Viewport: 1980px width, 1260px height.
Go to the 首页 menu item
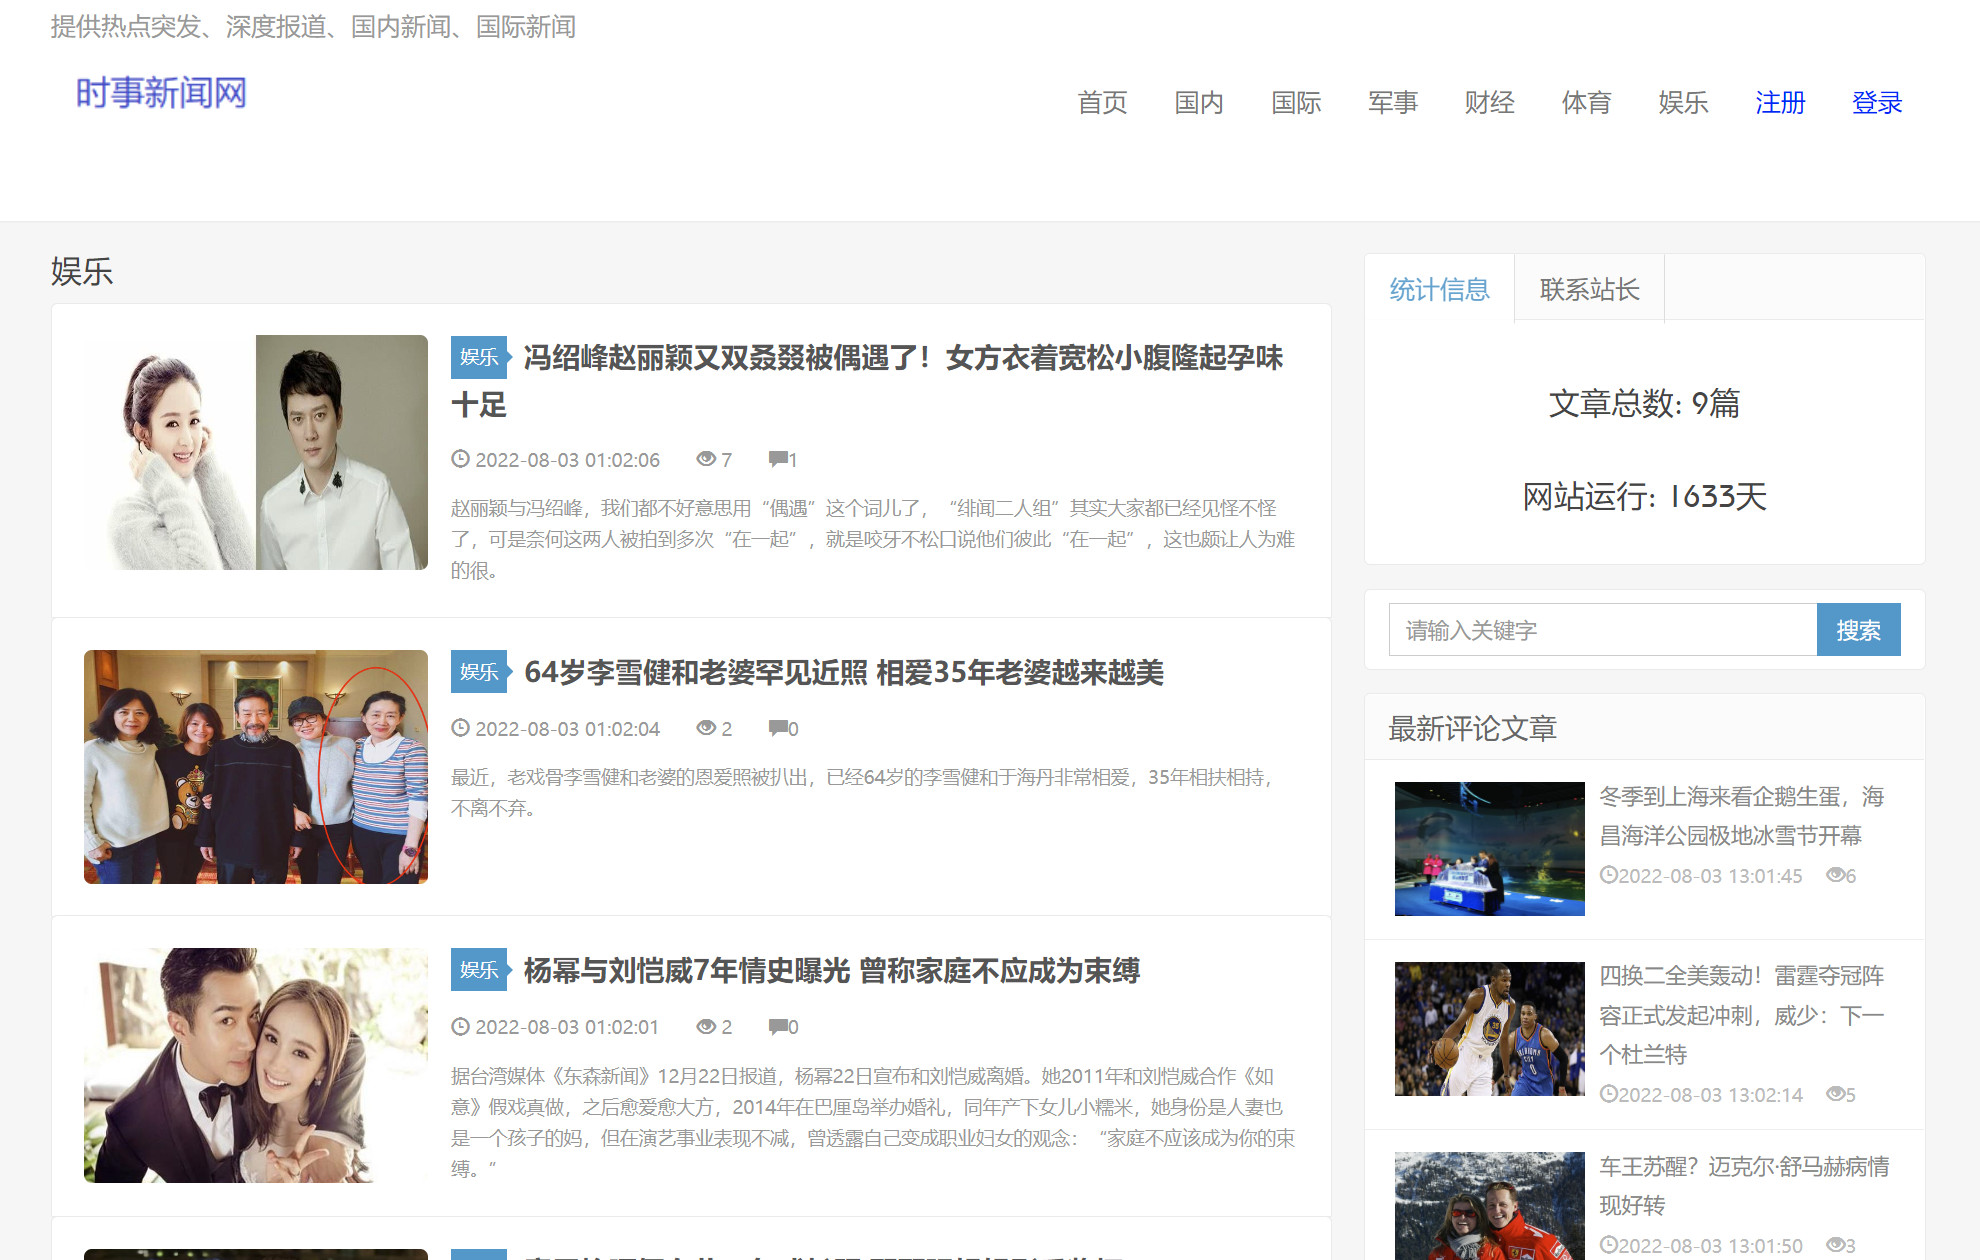coord(1102,102)
